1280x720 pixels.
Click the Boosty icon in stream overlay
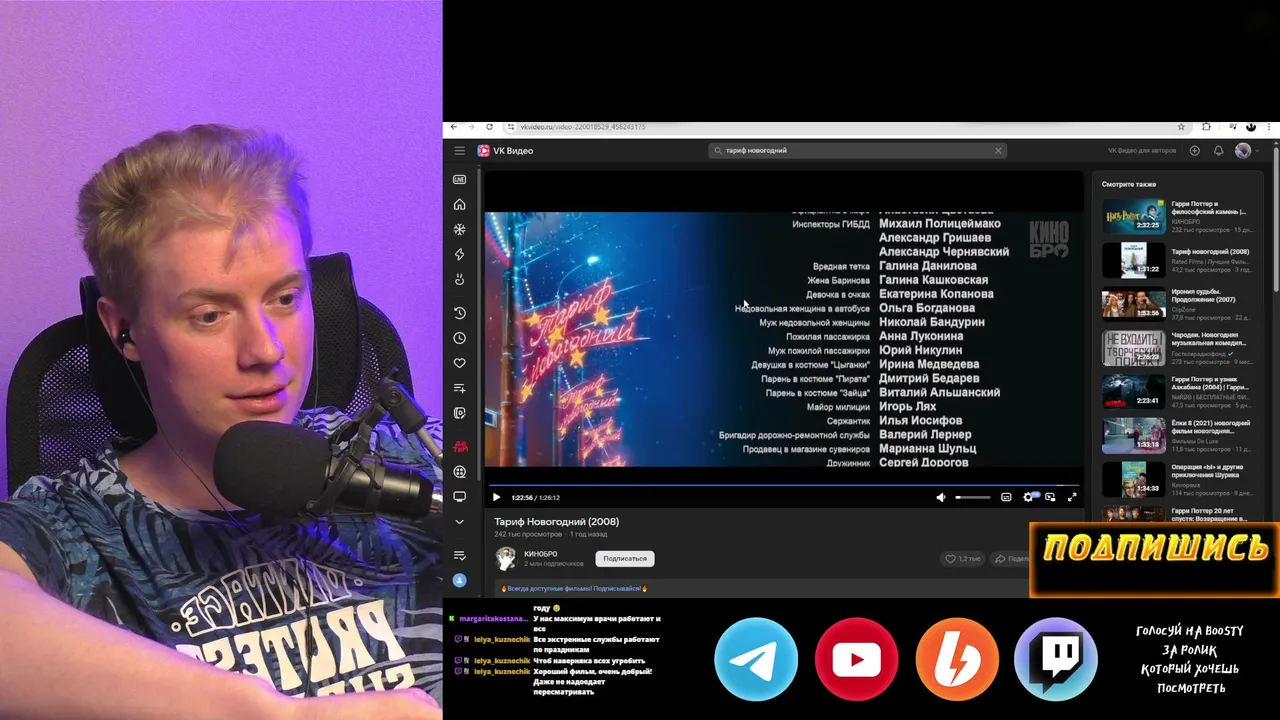957,659
